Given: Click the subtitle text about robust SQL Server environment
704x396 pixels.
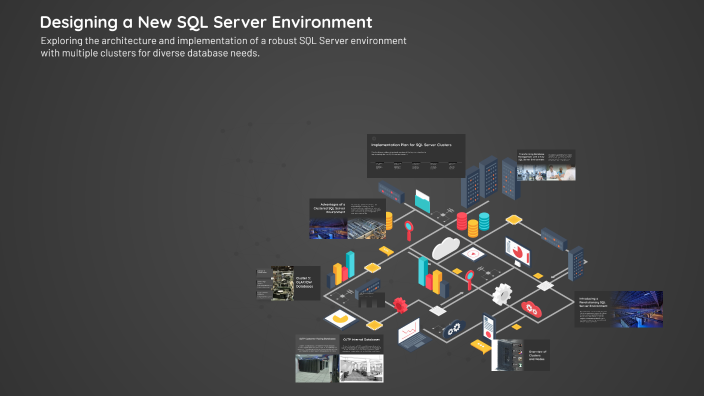Looking at the screenshot, I should (x=223, y=47).
